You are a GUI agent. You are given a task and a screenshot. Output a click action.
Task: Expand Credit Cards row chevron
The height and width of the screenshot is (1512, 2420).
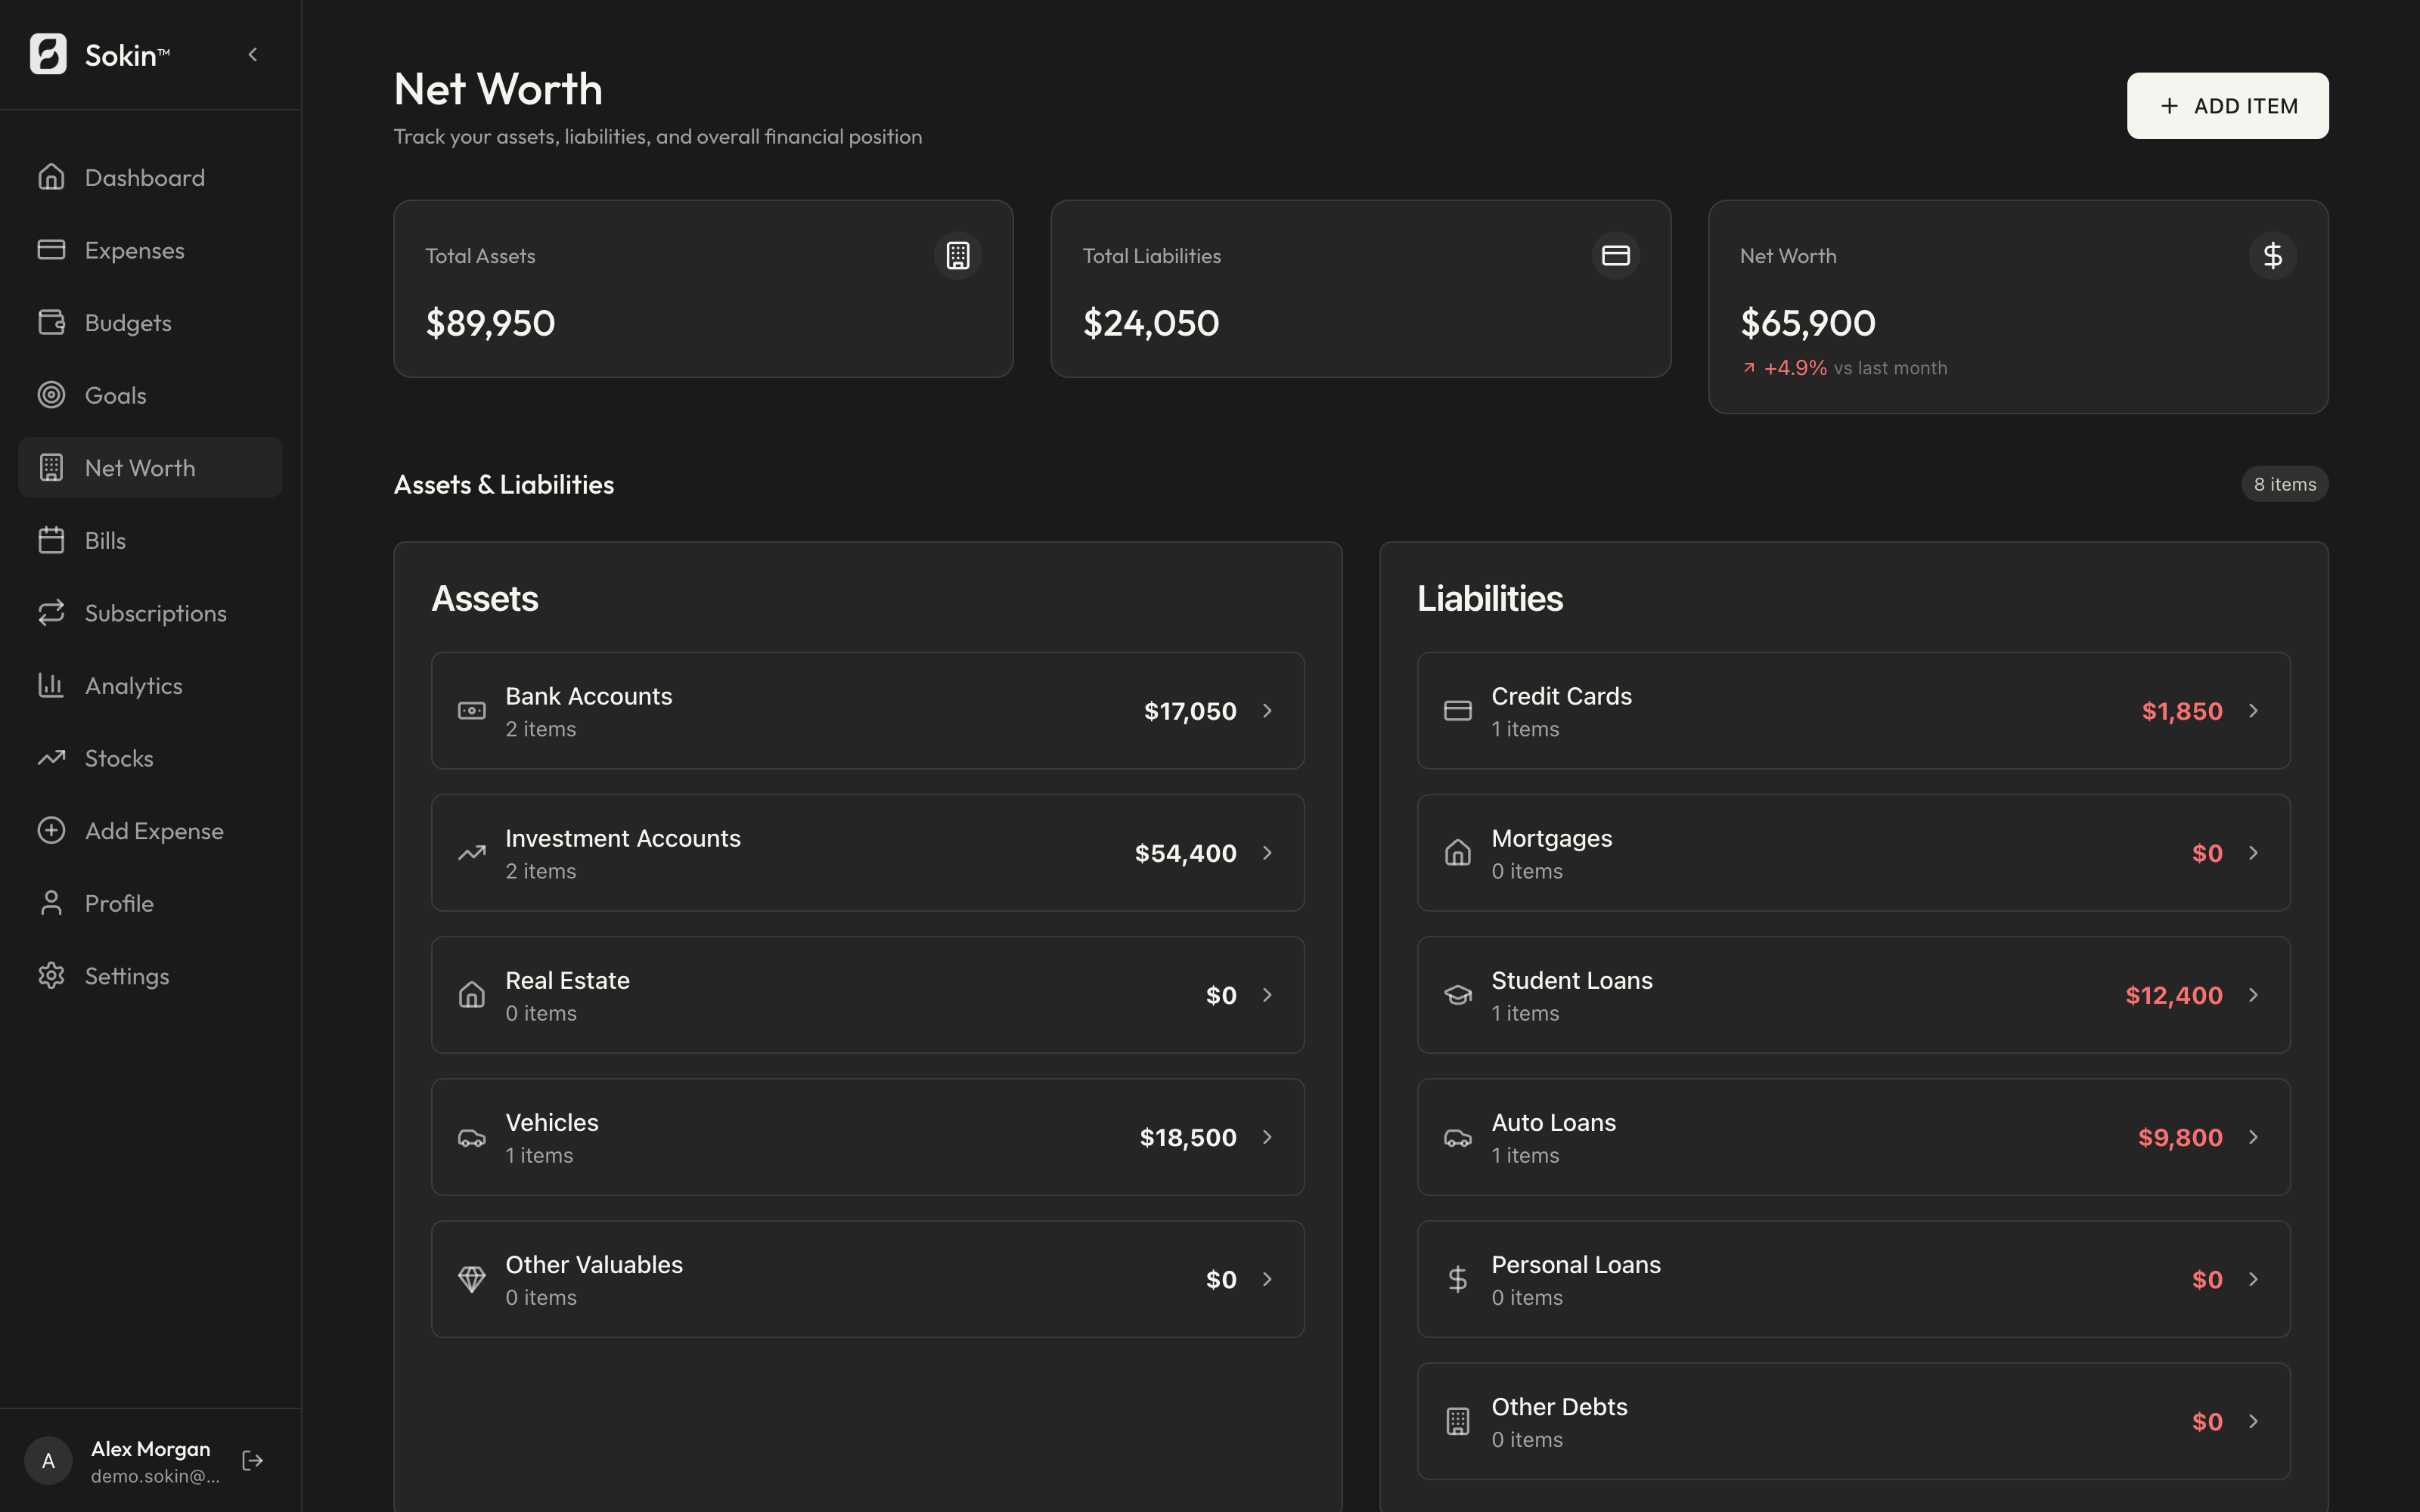point(2253,711)
